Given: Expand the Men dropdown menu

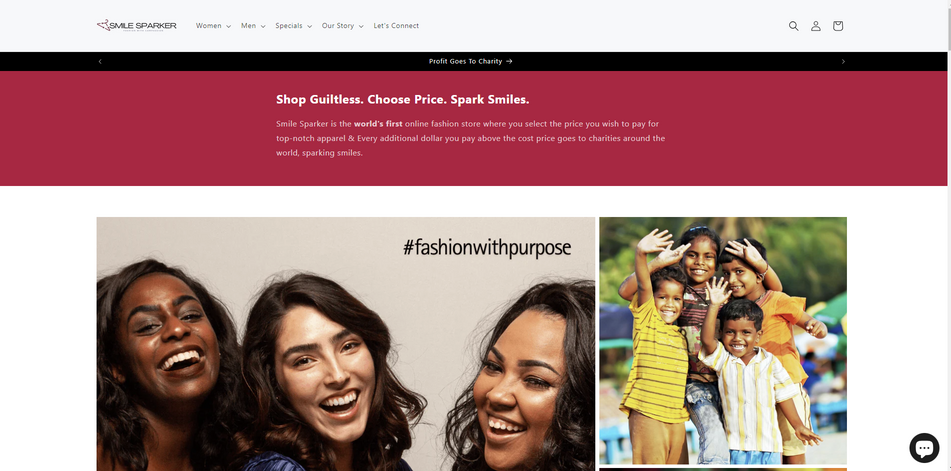Looking at the screenshot, I should tap(253, 25).
